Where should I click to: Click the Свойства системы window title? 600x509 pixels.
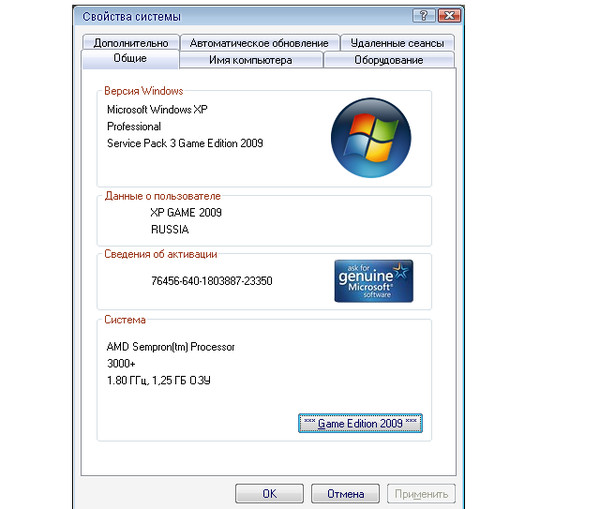132,17
